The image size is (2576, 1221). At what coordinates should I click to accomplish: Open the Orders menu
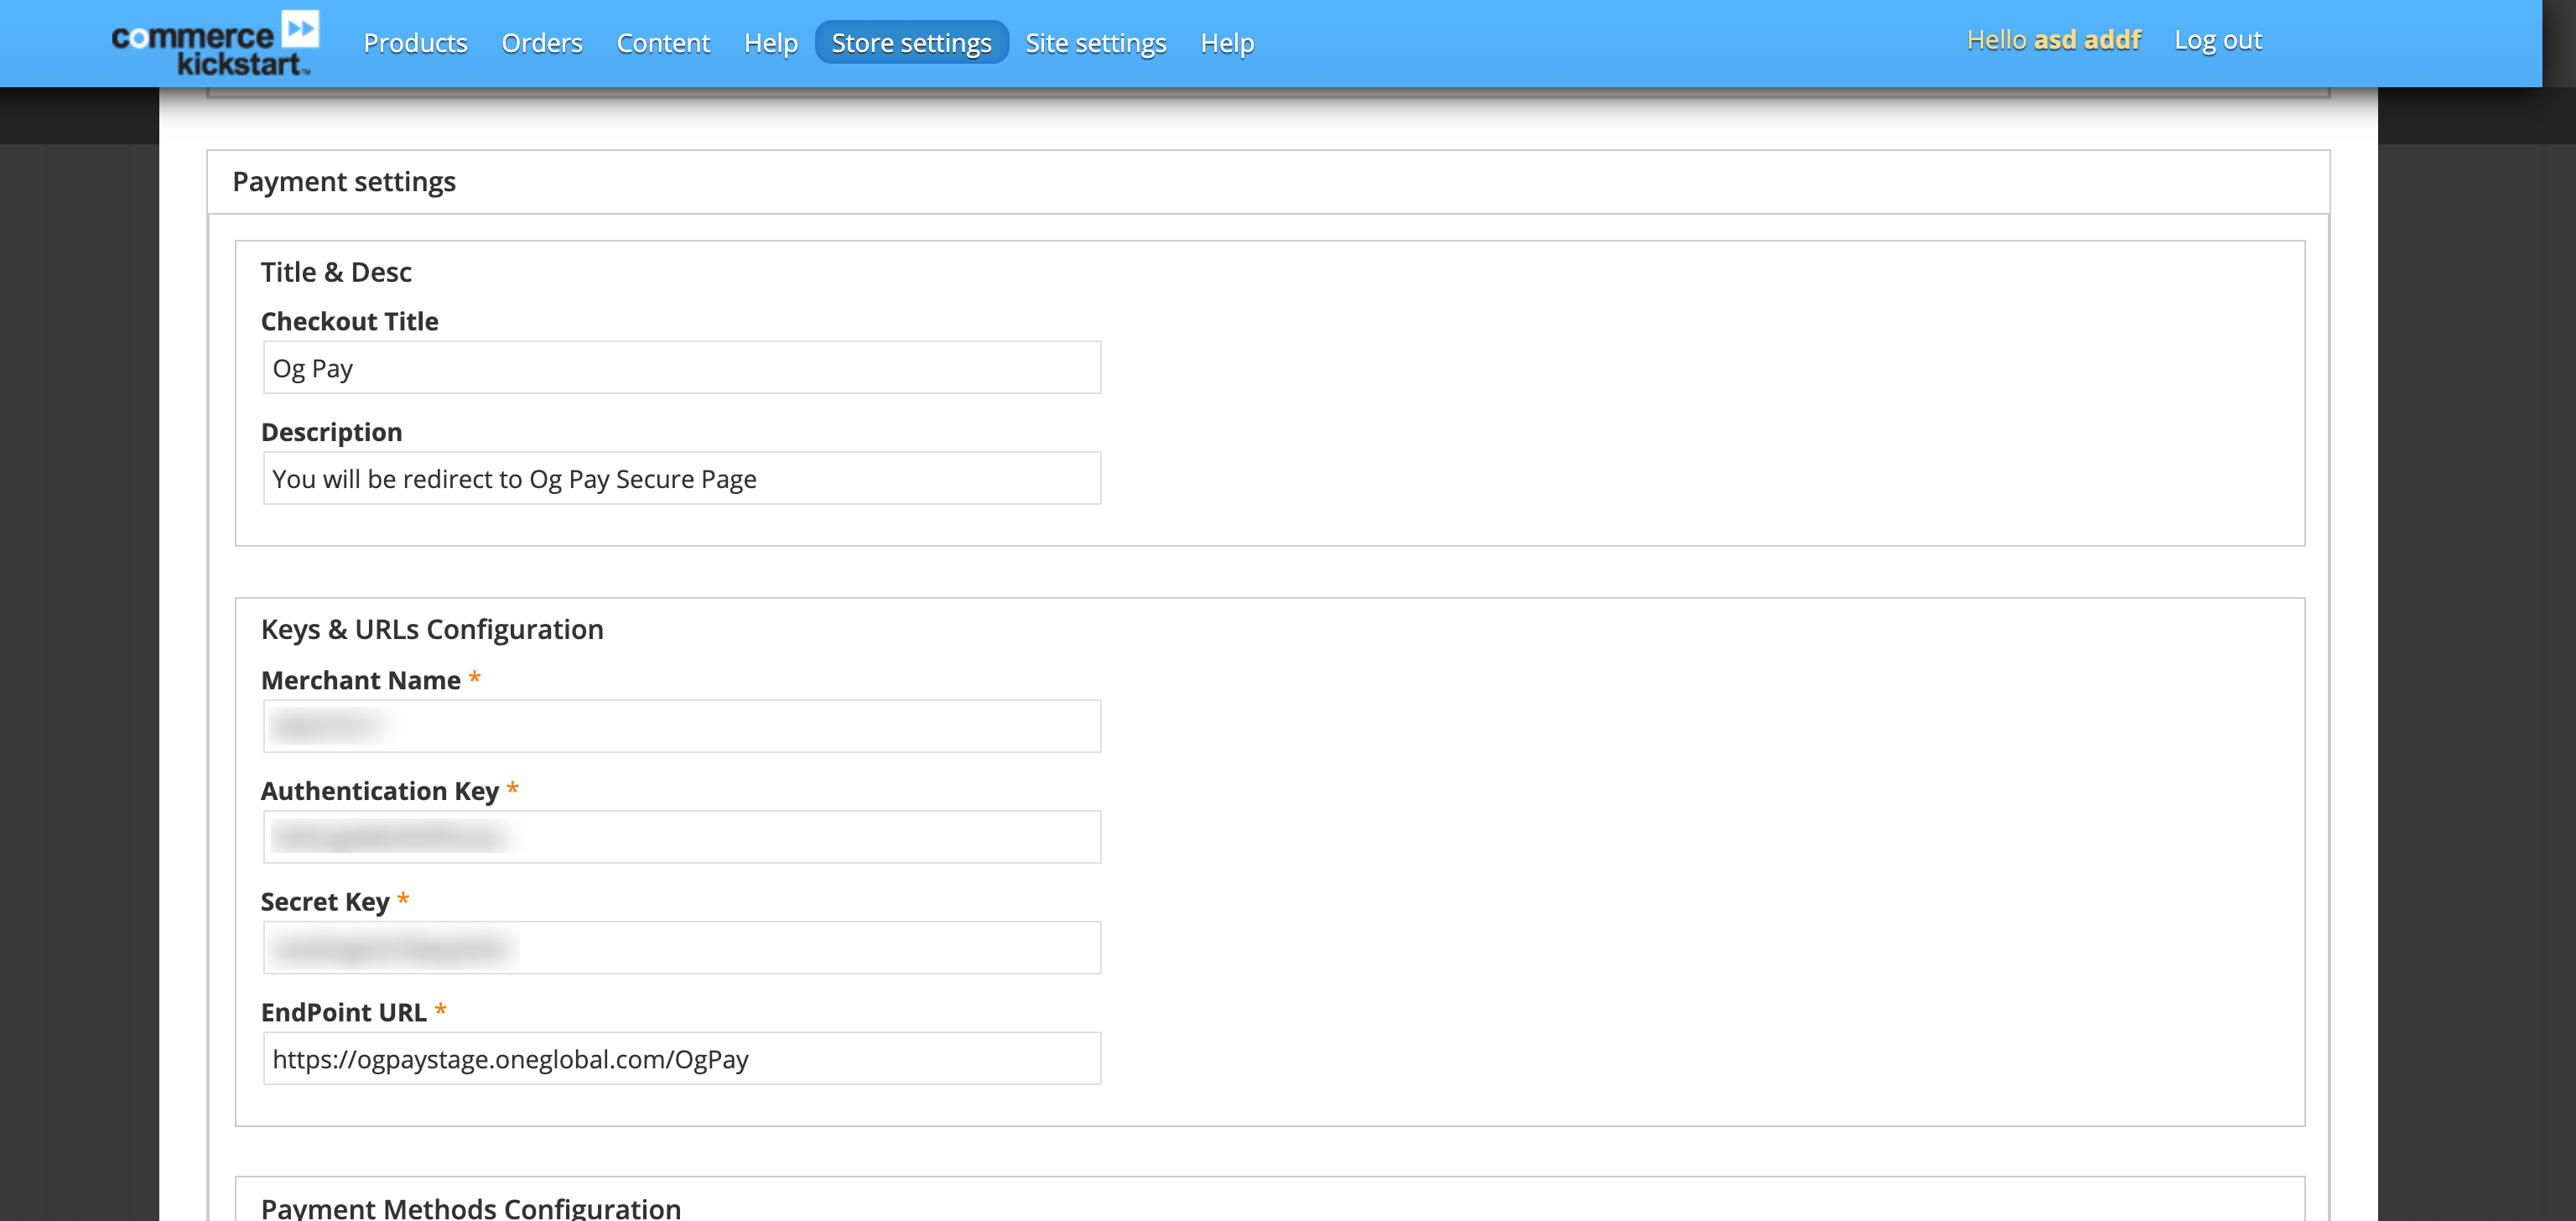click(542, 43)
